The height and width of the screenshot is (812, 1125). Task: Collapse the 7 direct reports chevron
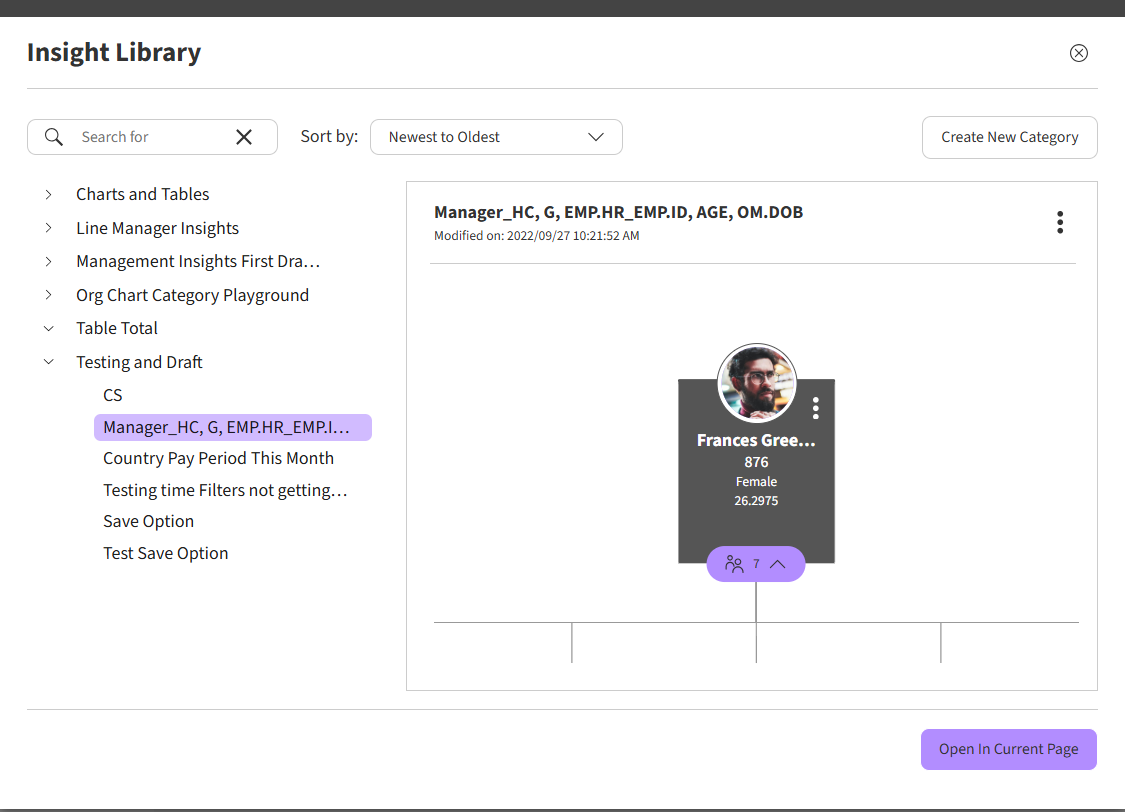778,564
